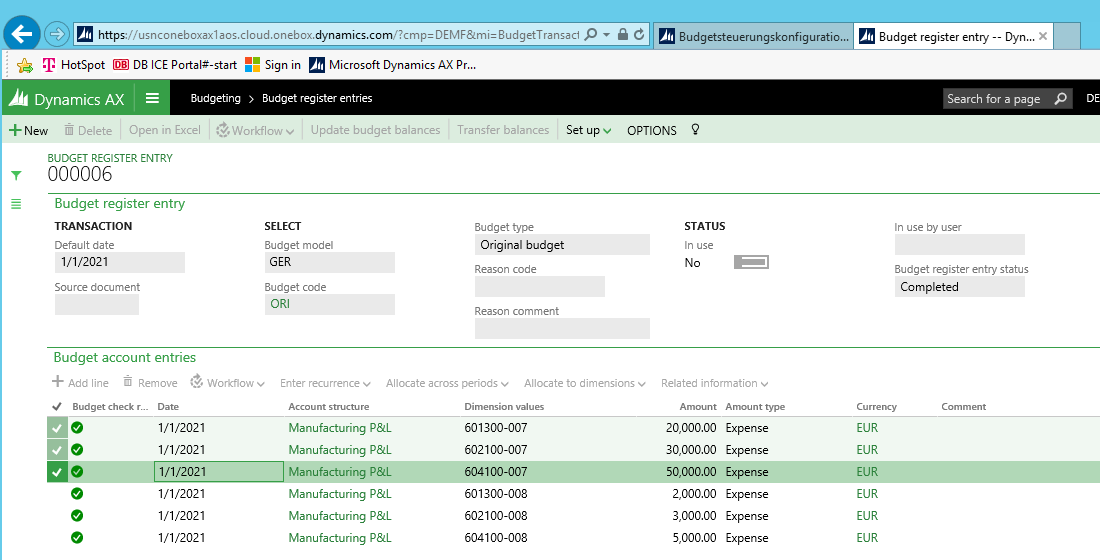
Task: Uncheck the row checkbox for 601300-007
Action: [56, 428]
